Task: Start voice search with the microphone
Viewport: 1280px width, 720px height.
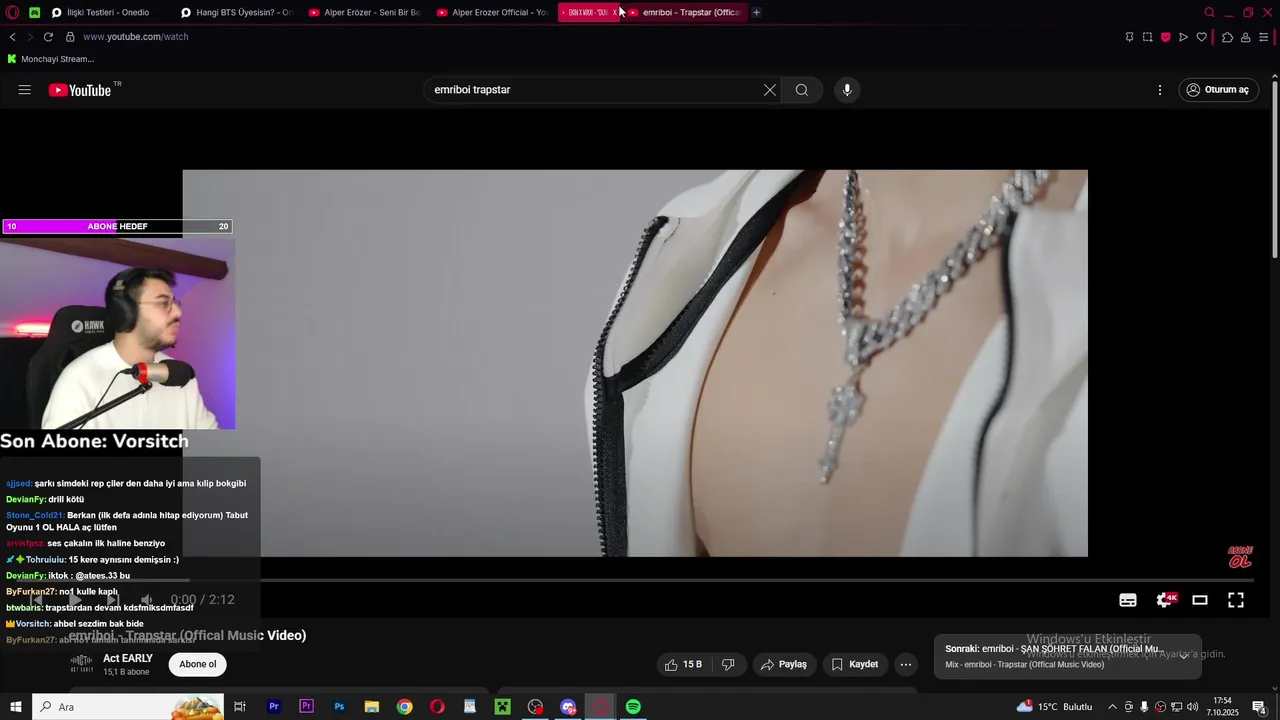Action: [x=847, y=90]
